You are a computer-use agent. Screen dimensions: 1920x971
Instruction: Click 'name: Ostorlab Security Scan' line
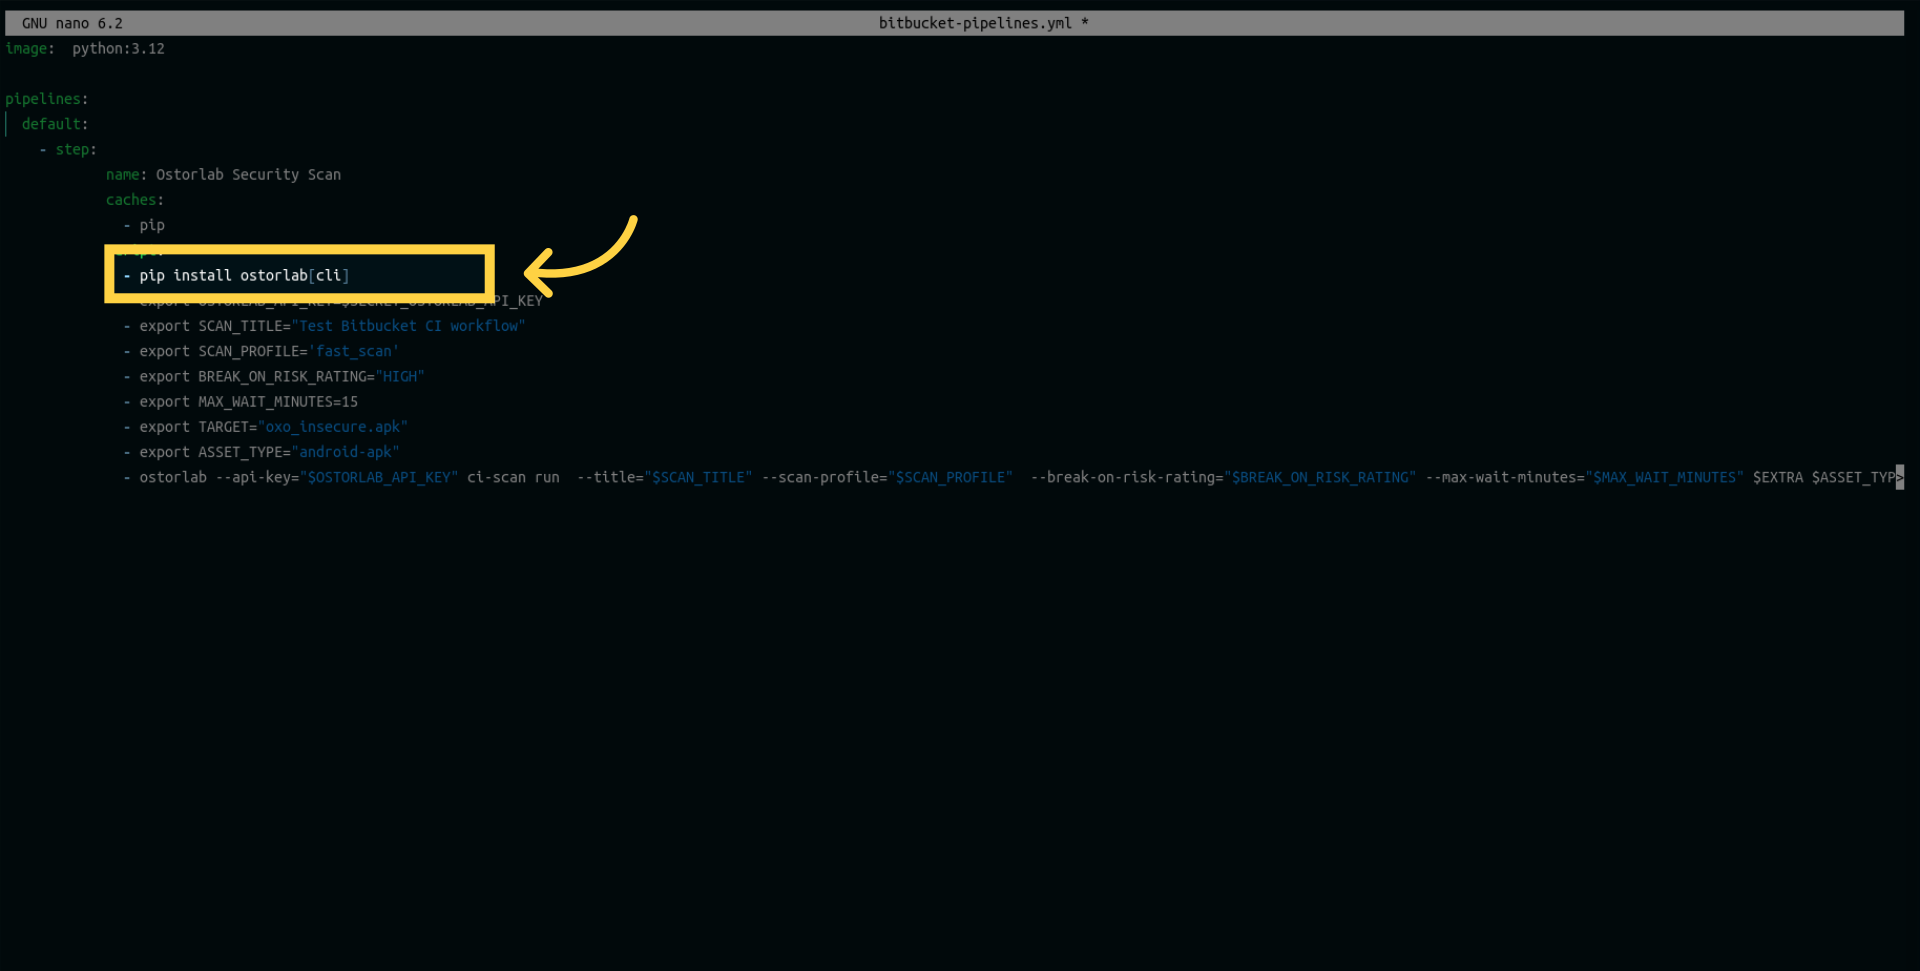point(223,174)
